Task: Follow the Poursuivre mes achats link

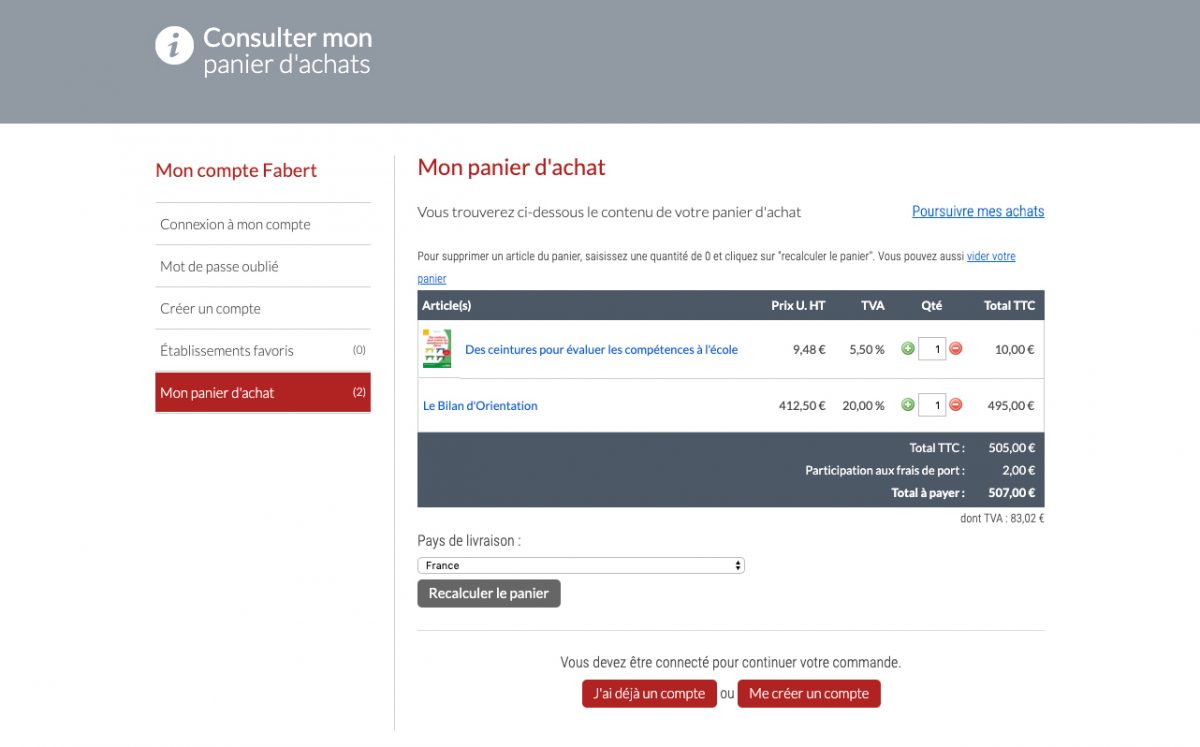Action: pyautogui.click(x=977, y=211)
